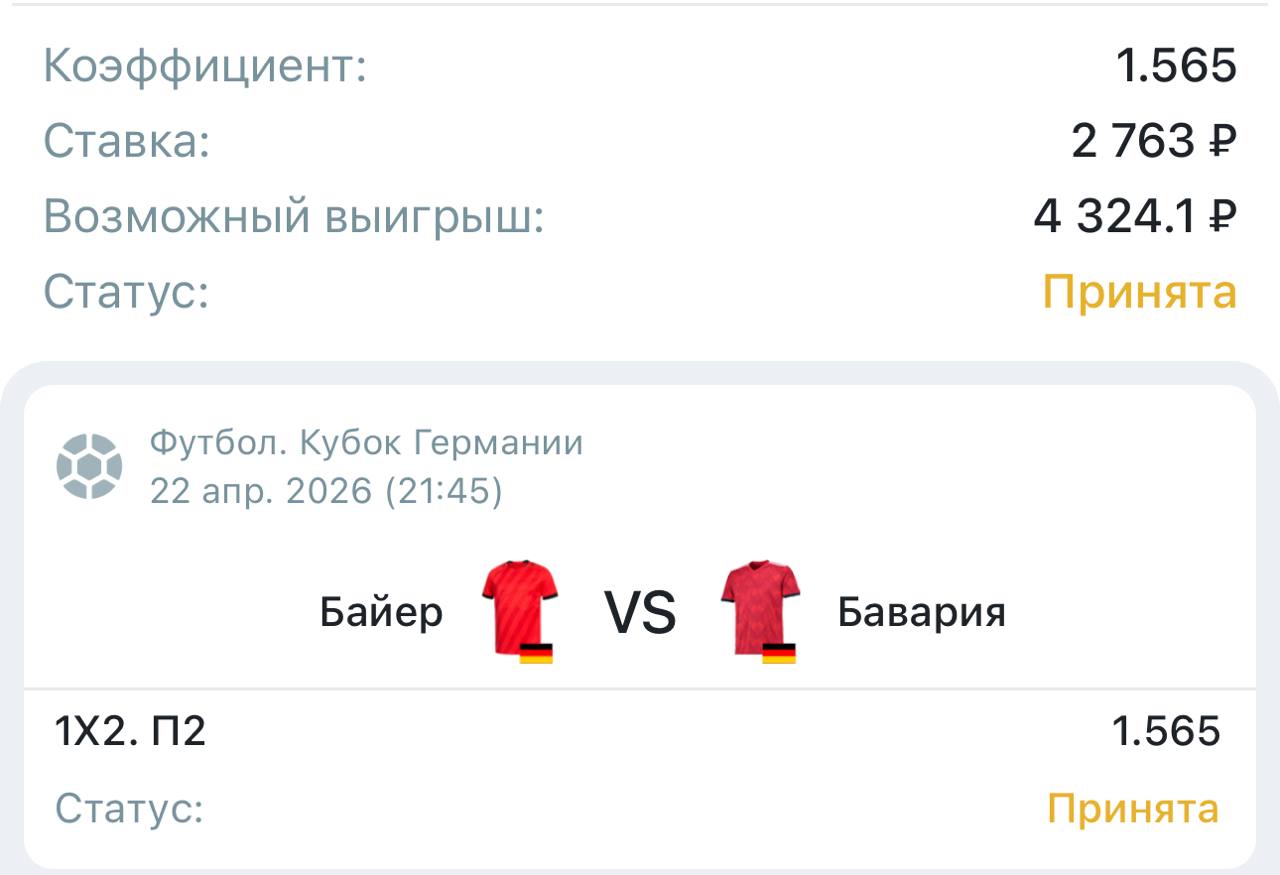Click the VS text between teams
Image resolution: width=1280 pixels, height=875 pixels.
(640, 612)
